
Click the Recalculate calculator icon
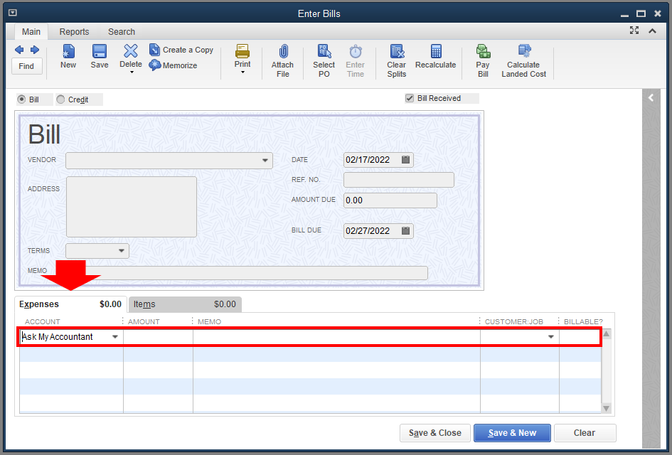pyautogui.click(x=435, y=51)
